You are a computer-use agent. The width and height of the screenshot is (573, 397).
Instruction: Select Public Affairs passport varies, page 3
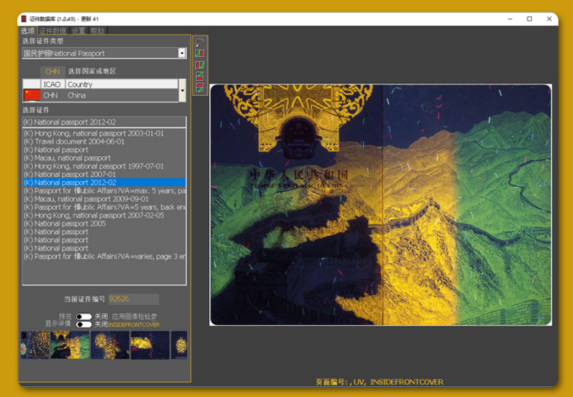pos(104,257)
